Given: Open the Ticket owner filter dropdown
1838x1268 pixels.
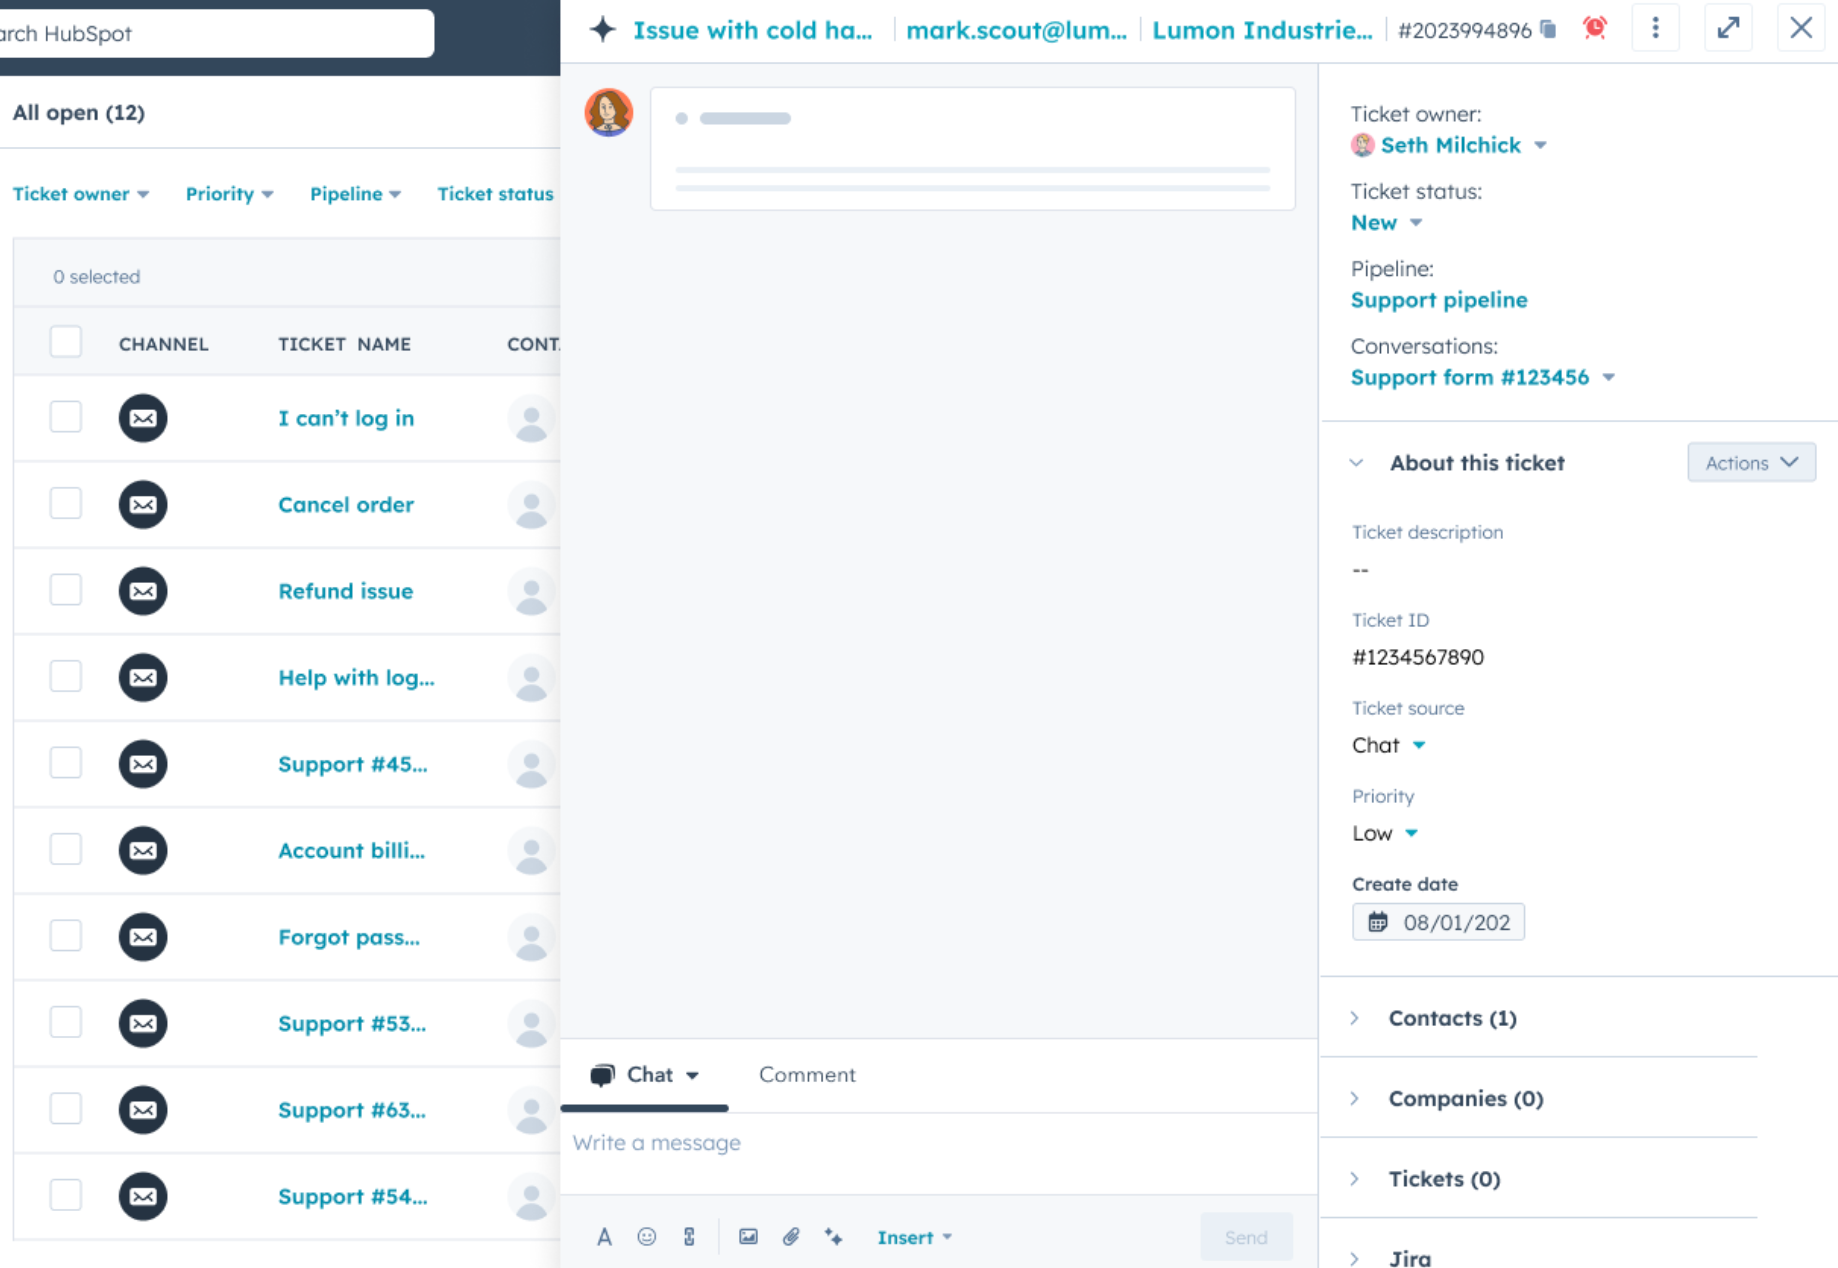Looking at the screenshot, I should [81, 194].
